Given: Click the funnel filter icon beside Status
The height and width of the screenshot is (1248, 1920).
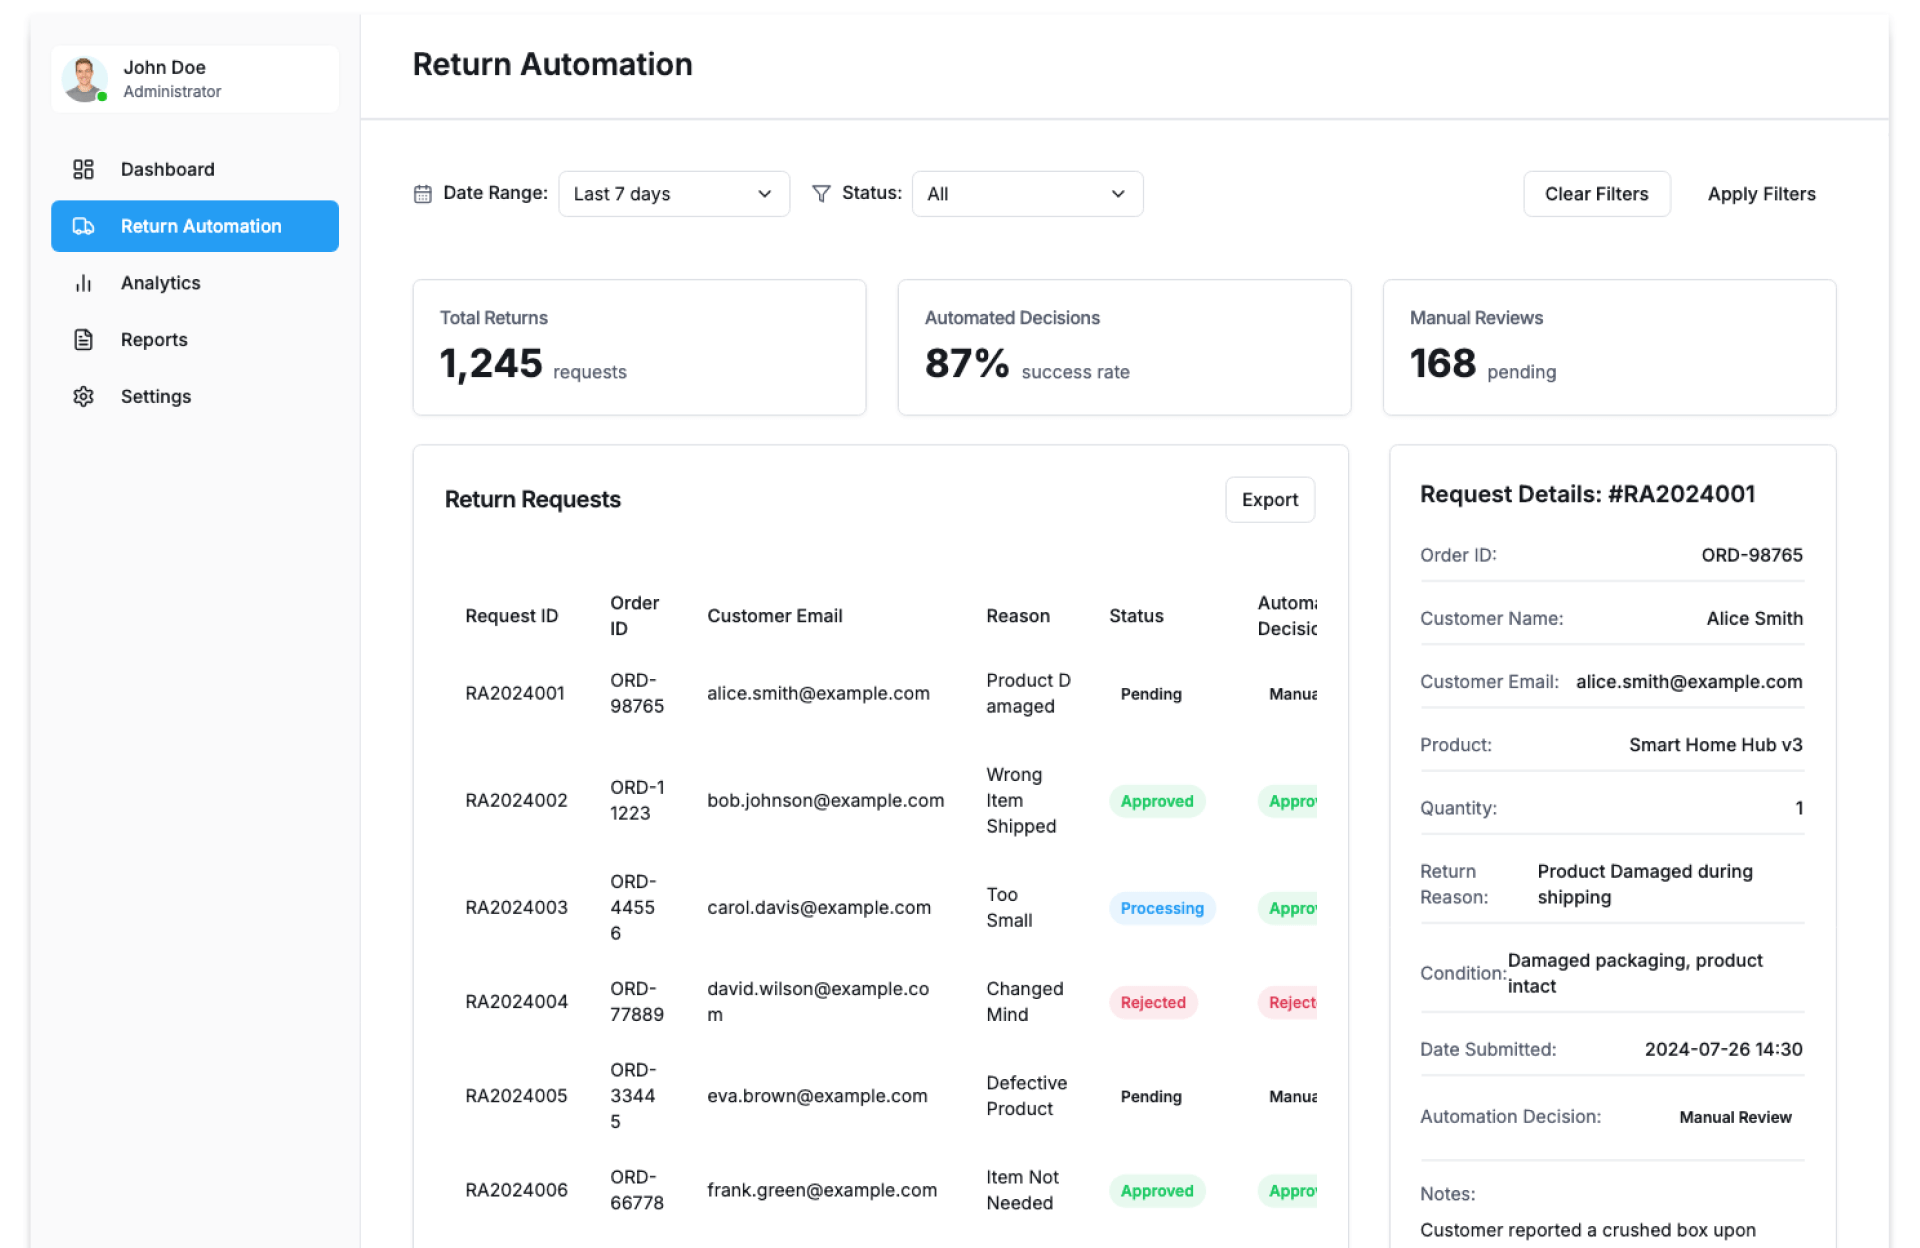Looking at the screenshot, I should point(821,194).
